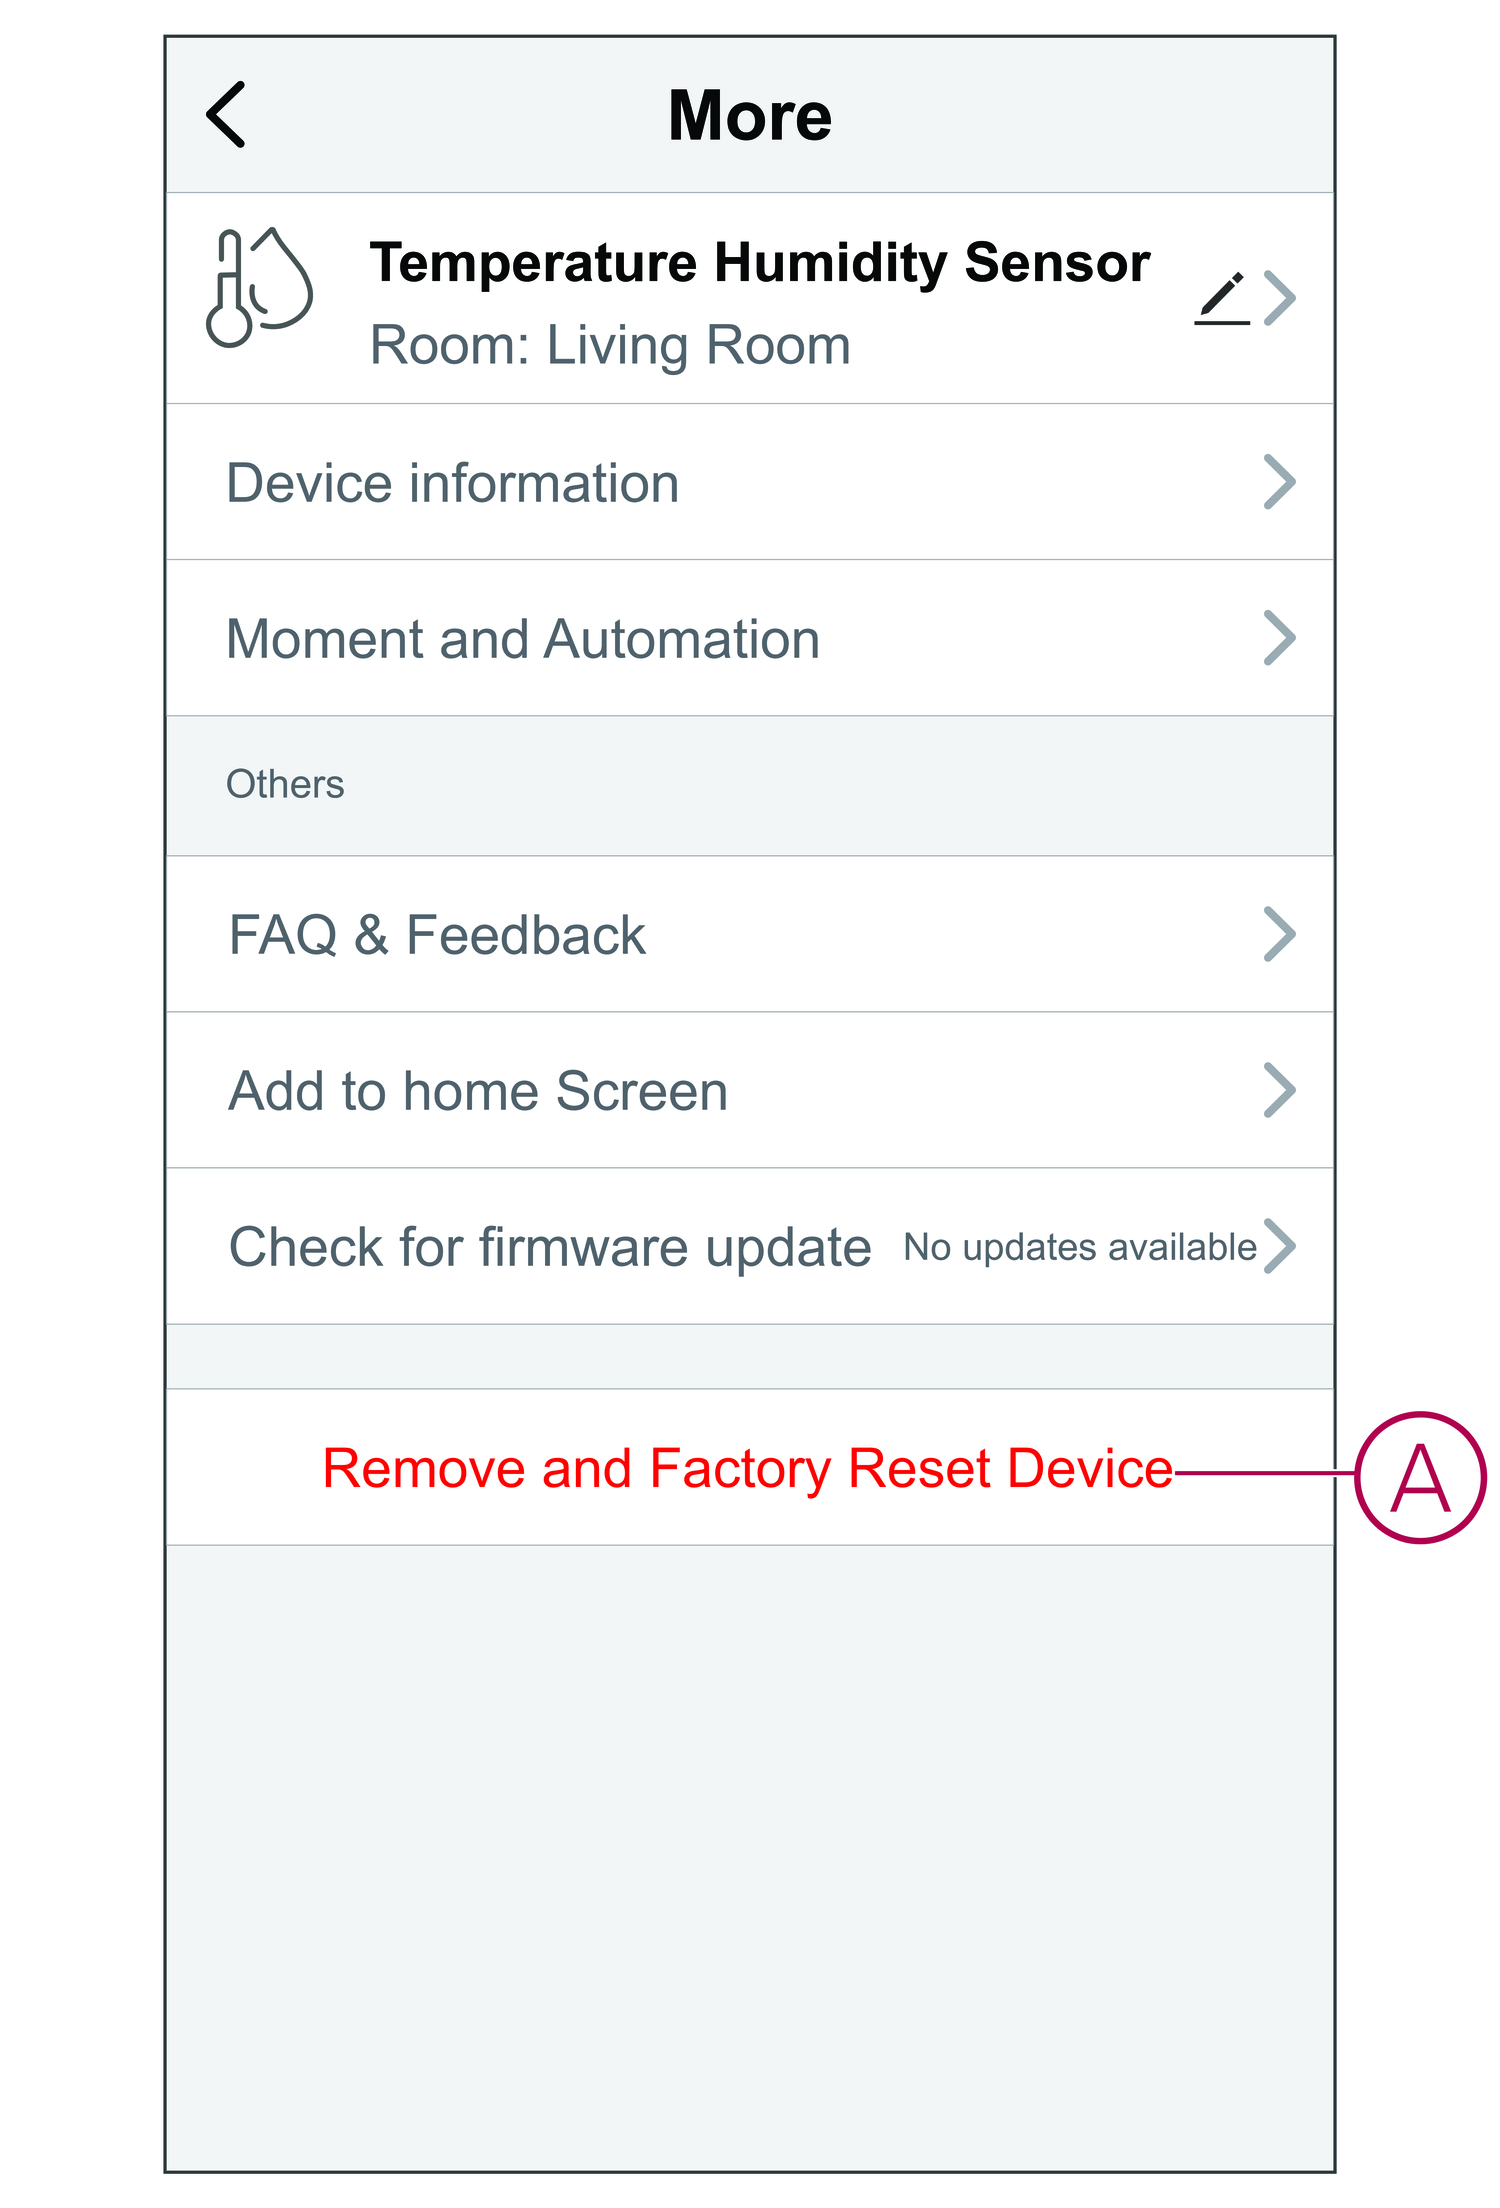Tap the More page title
Image resolution: width=1500 pixels, height=2208 pixels.
click(x=750, y=115)
